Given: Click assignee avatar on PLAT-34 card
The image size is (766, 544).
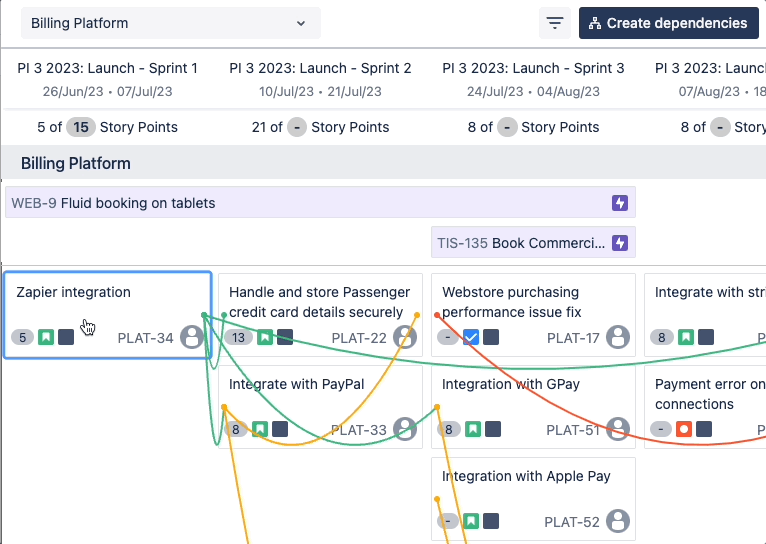Looking at the screenshot, I should click(192, 337).
